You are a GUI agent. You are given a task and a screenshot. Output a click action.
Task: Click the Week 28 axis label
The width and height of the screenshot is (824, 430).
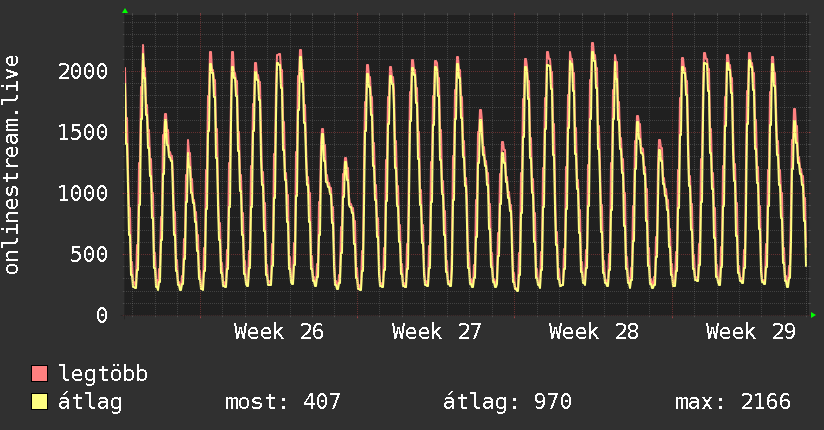pyautogui.click(x=593, y=332)
